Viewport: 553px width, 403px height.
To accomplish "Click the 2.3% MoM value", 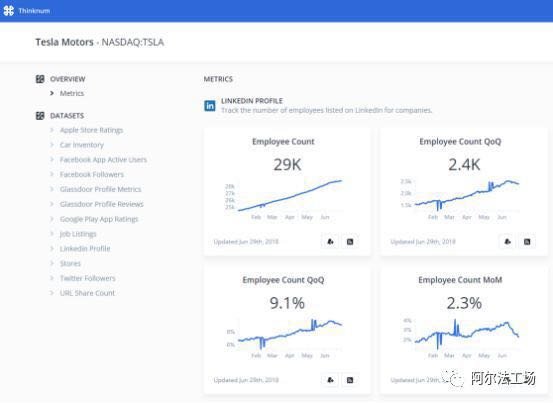I will pyautogui.click(x=464, y=303).
